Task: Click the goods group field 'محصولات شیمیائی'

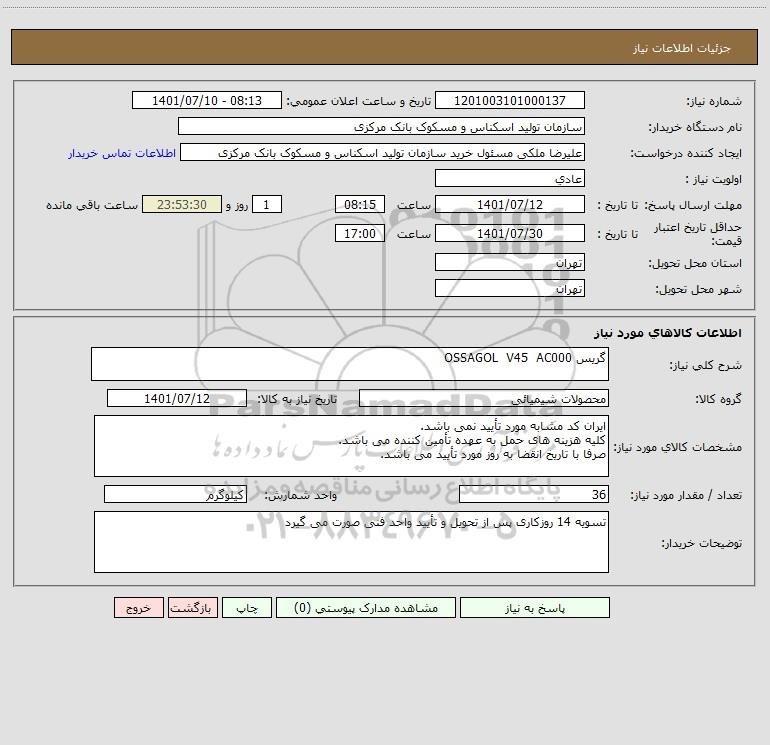Action: click(x=484, y=398)
